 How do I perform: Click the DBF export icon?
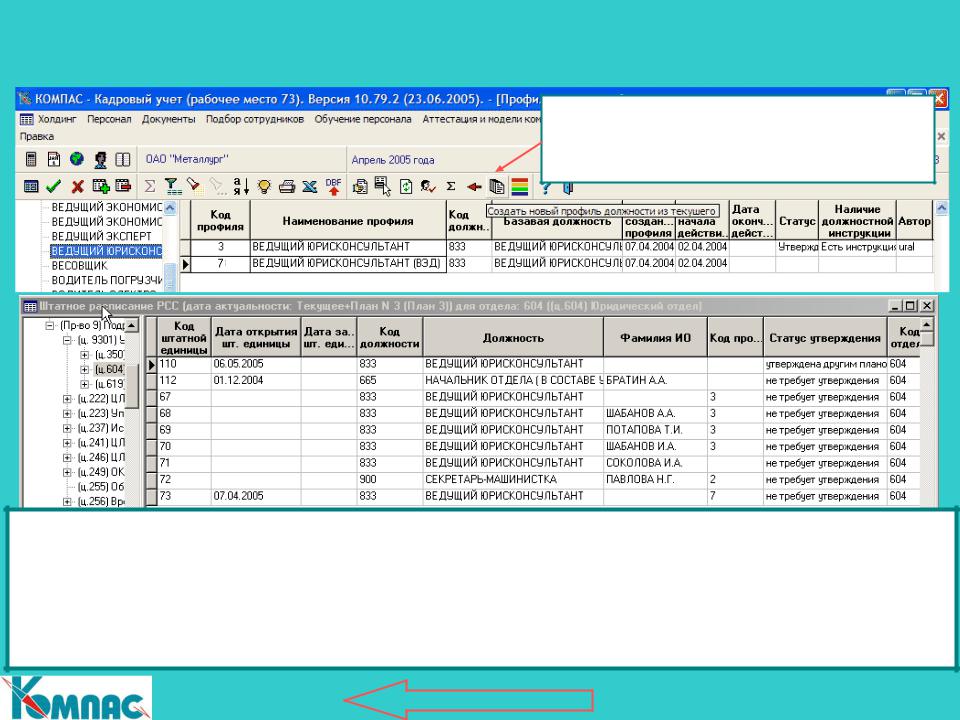coord(334,186)
